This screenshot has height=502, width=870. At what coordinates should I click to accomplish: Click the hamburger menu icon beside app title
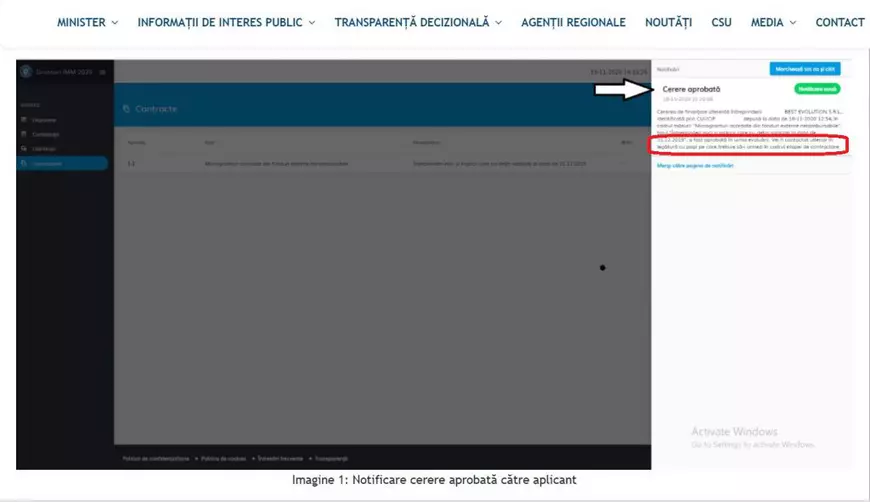[102, 71]
